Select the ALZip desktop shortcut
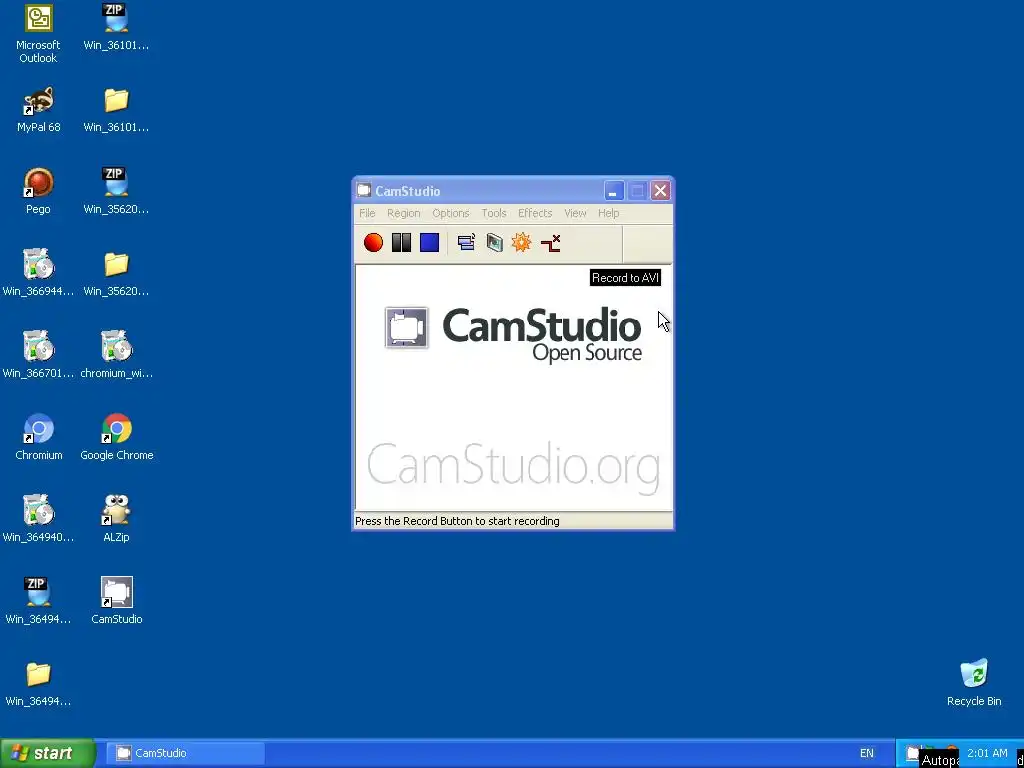Image resolution: width=1024 pixels, height=768 pixels. [x=116, y=519]
